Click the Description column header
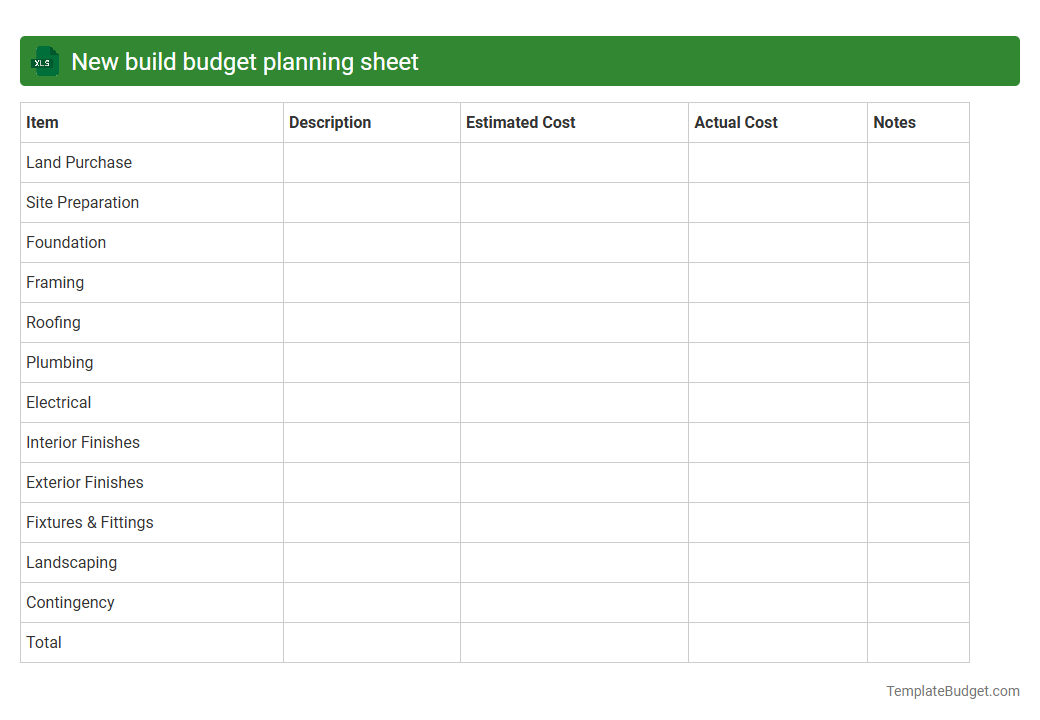The image size is (1040, 720). coord(330,122)
